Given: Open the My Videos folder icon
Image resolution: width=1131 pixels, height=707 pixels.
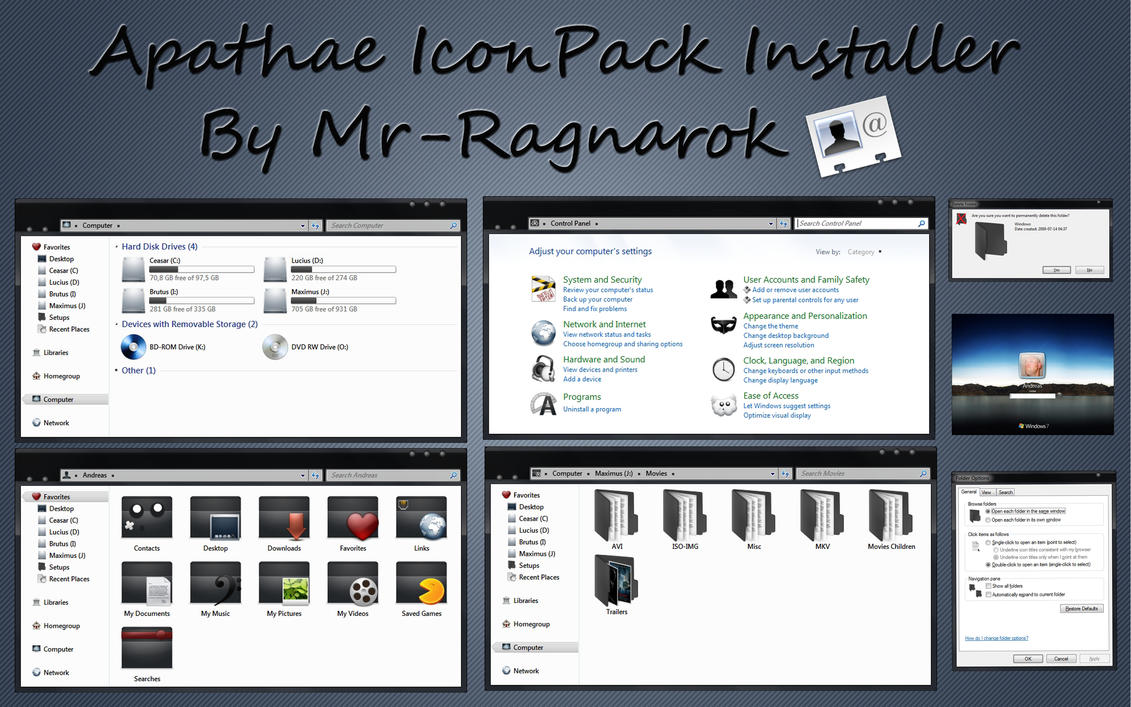Looking at the screenshot, I should point(353,584).
